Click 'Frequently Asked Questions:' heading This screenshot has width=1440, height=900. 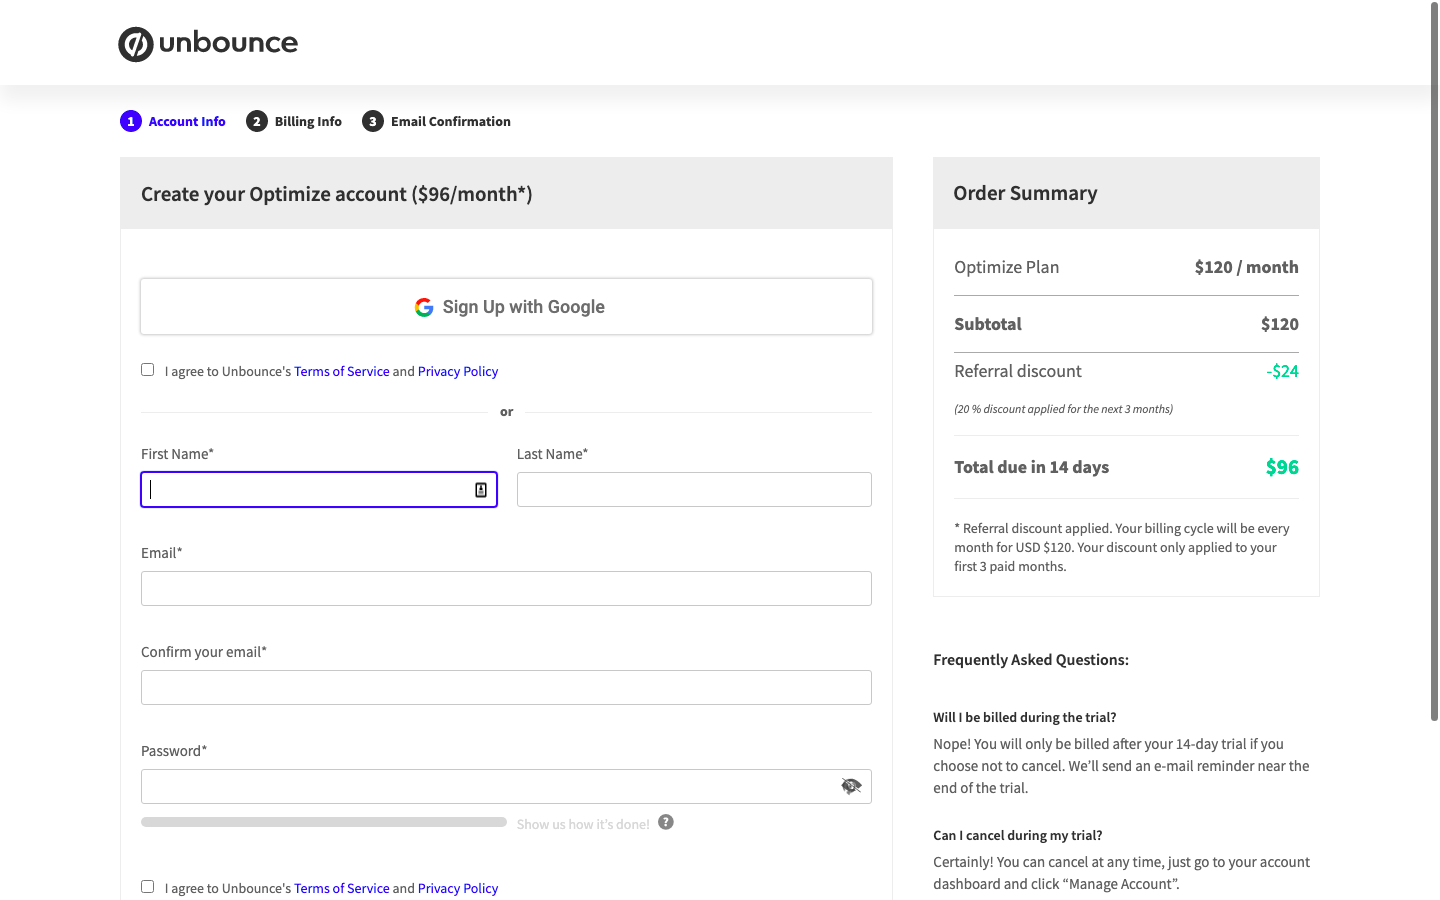[1031, 660]
